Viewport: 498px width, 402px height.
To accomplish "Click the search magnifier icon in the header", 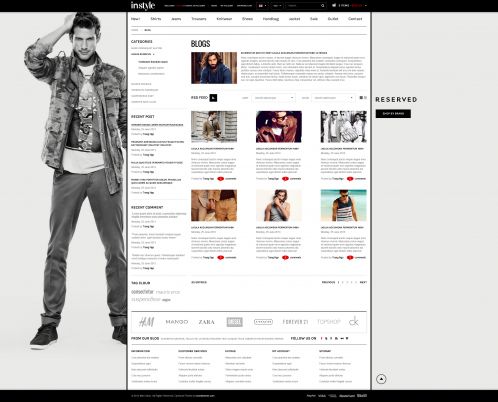I will pyautogui.click(x=323, y=6).
